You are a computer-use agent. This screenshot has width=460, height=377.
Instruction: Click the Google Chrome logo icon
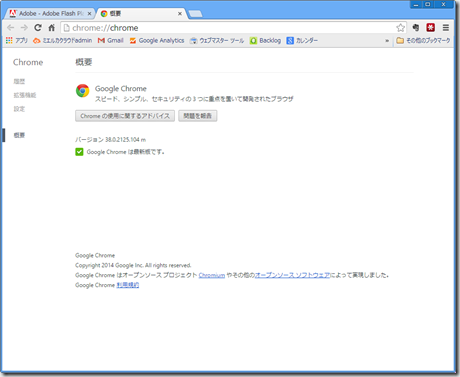coord(83,91)
